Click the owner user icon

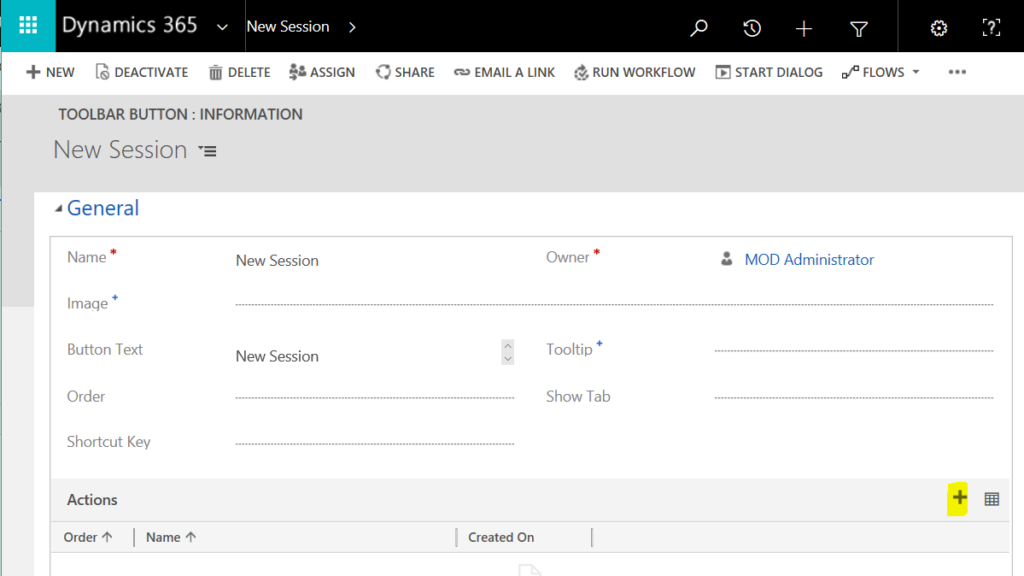pyautogui.click(x=726, y=259)
